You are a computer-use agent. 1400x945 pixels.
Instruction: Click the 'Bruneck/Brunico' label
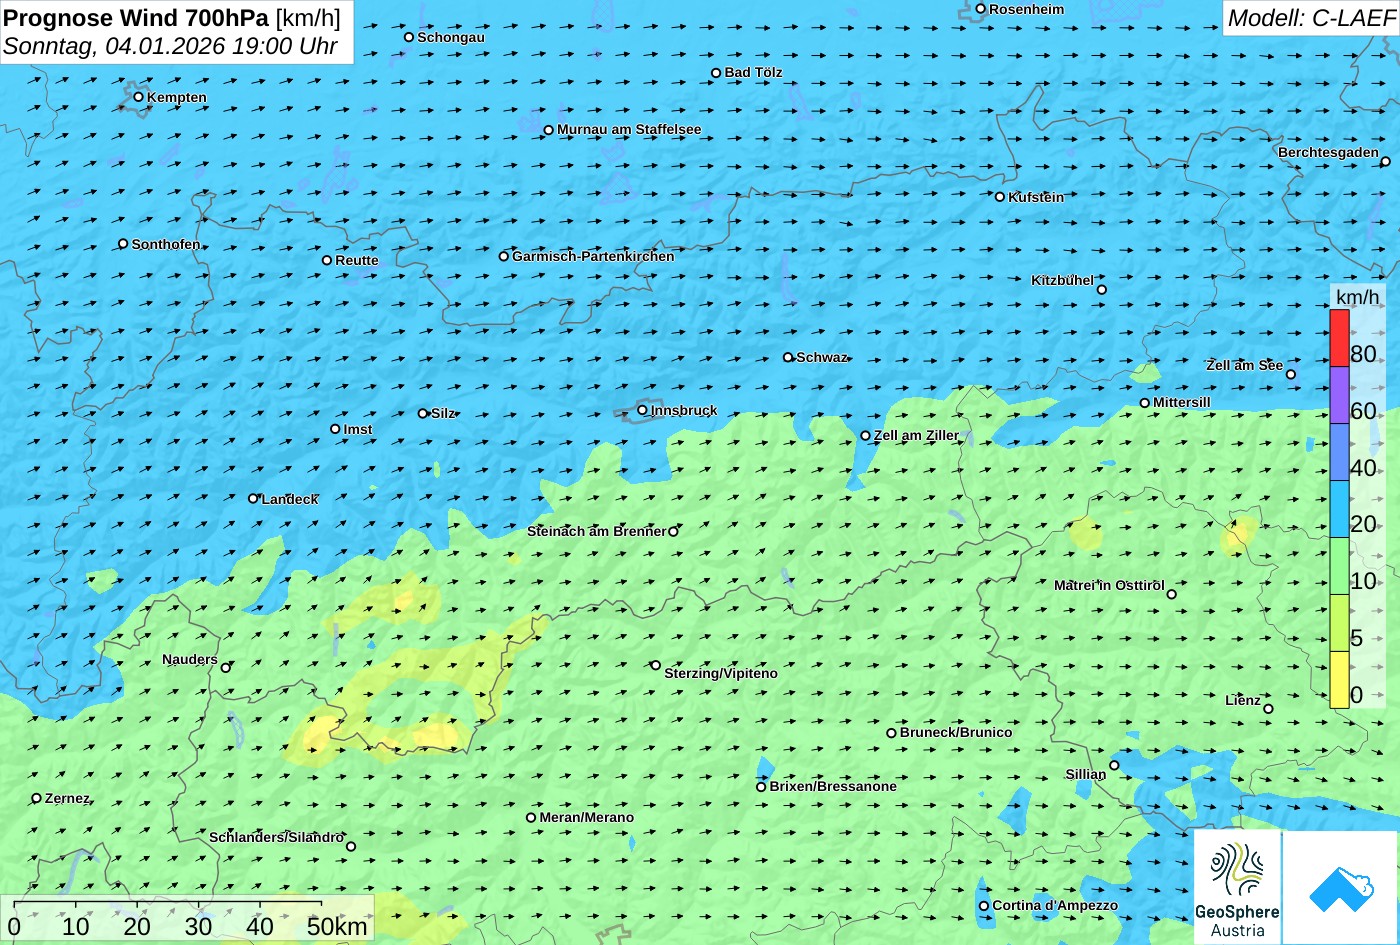(956, 732)
